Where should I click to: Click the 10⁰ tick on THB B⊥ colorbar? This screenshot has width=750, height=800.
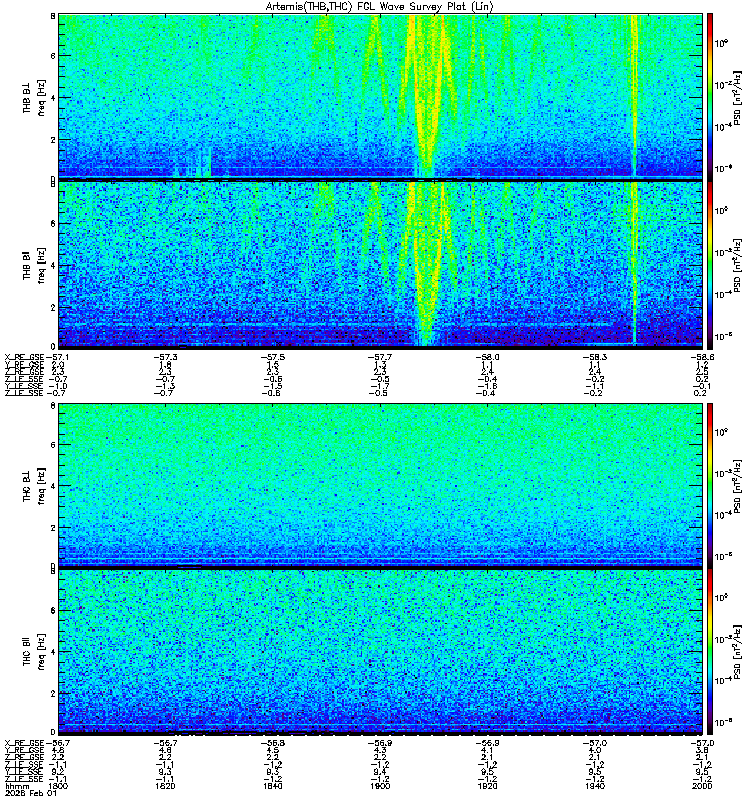point(721,43)
